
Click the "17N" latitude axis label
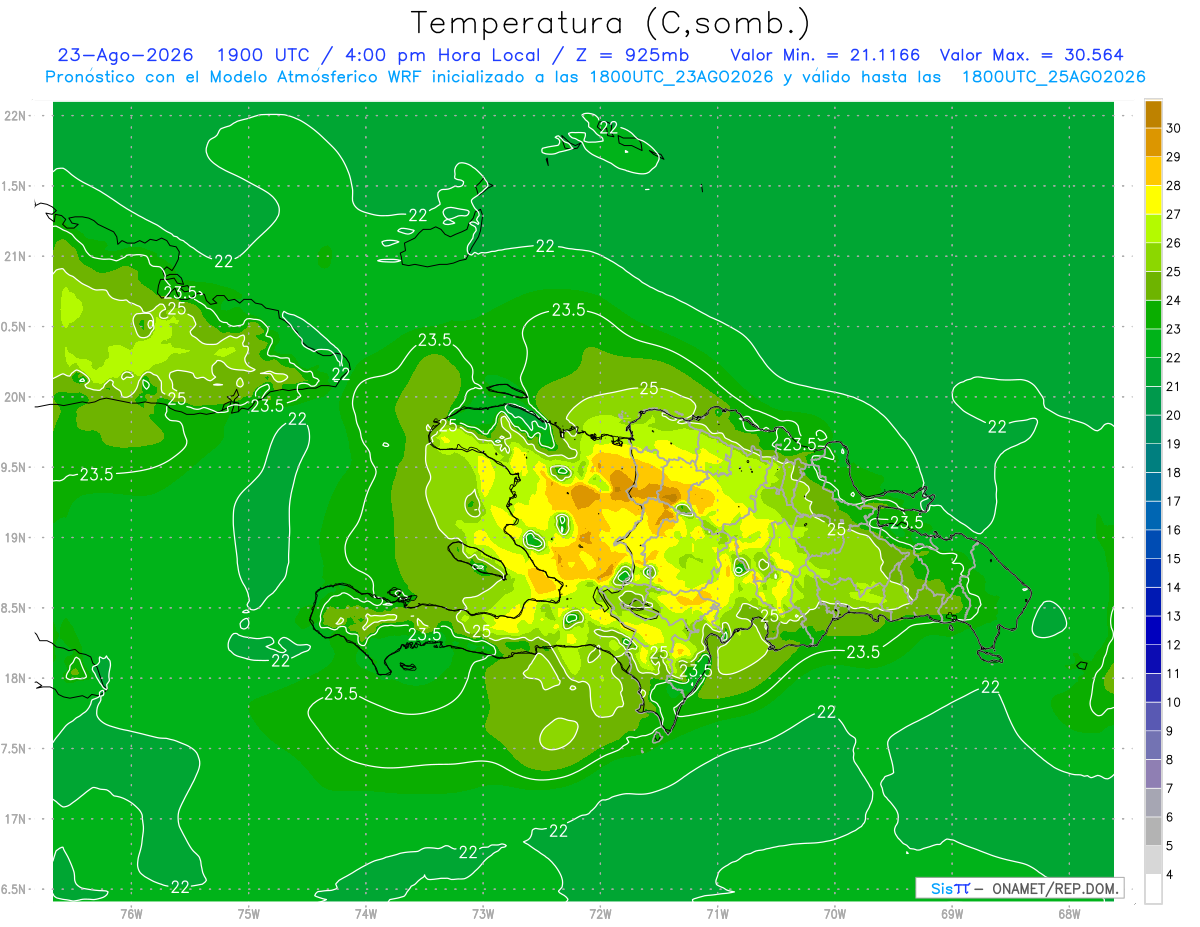(x=16, y=819)
